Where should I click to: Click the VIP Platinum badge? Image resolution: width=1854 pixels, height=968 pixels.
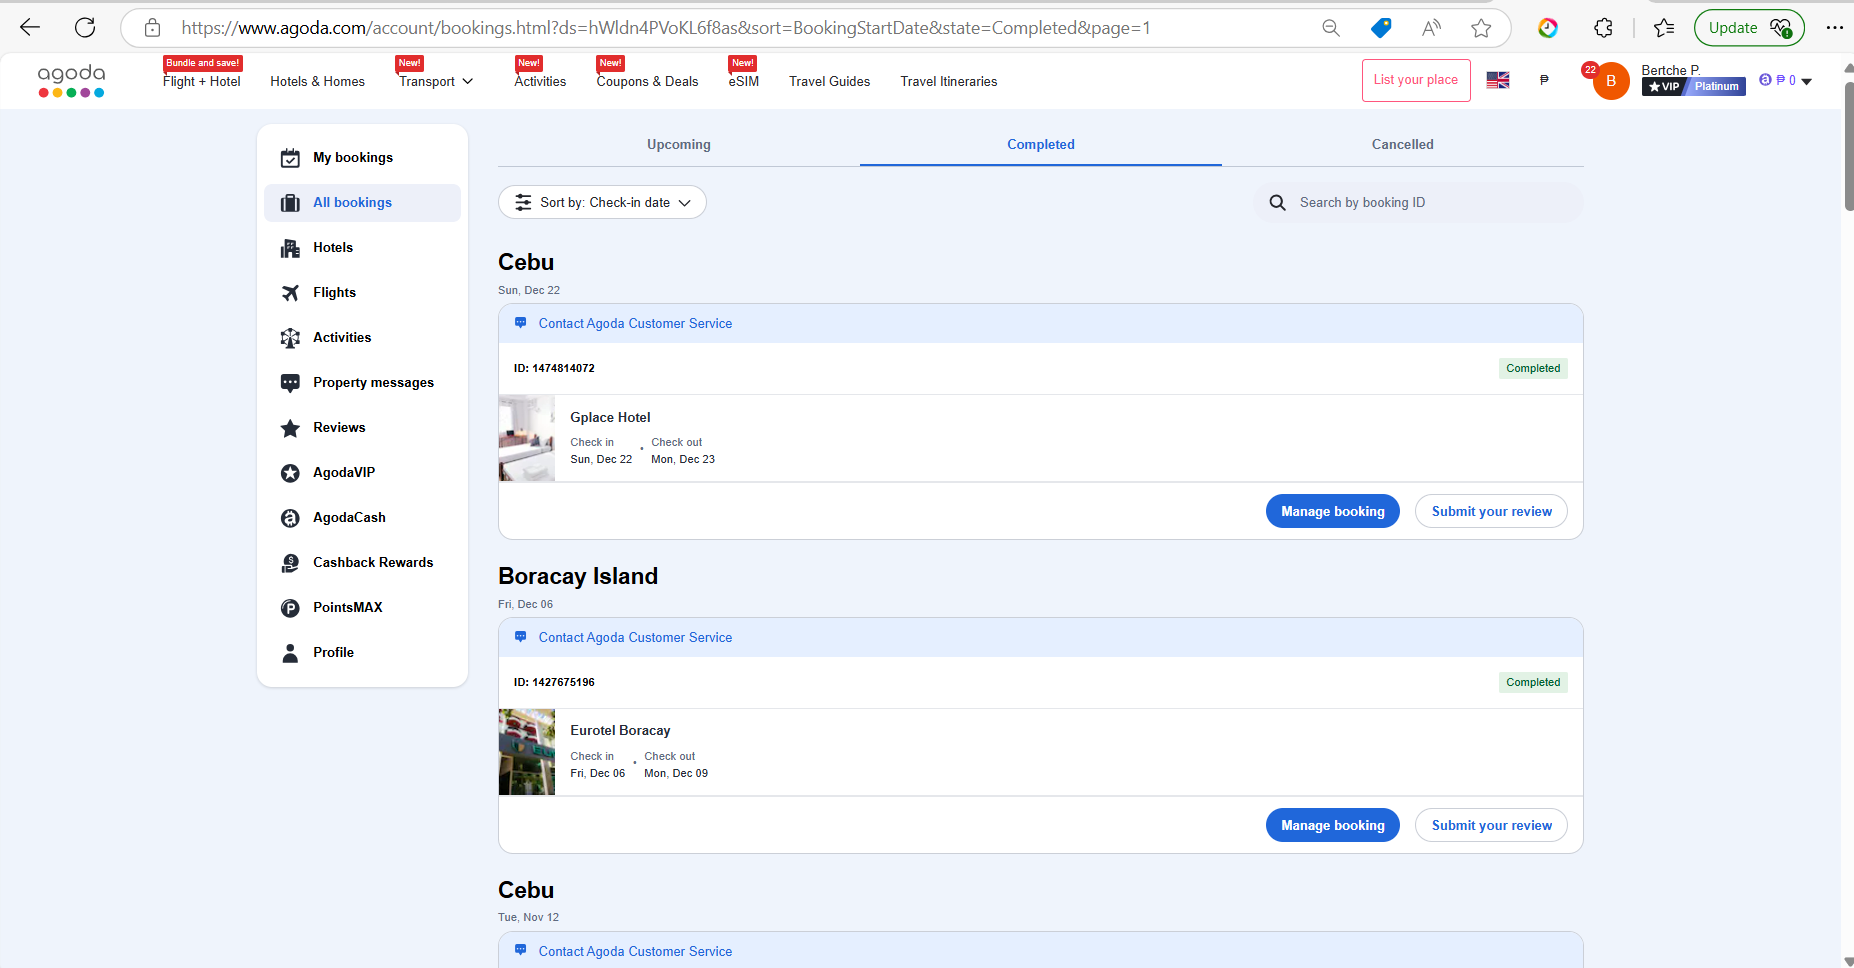pos(1693,87)
